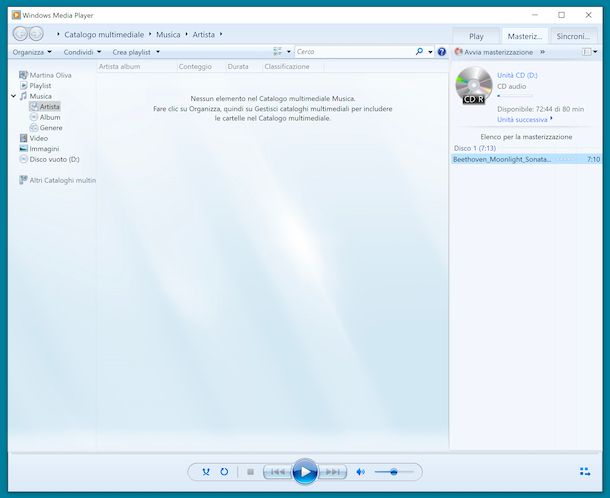The height and width of the screenshot is (498, 610).
Task: Toggle repeat playback
Action: click(224, 472)
